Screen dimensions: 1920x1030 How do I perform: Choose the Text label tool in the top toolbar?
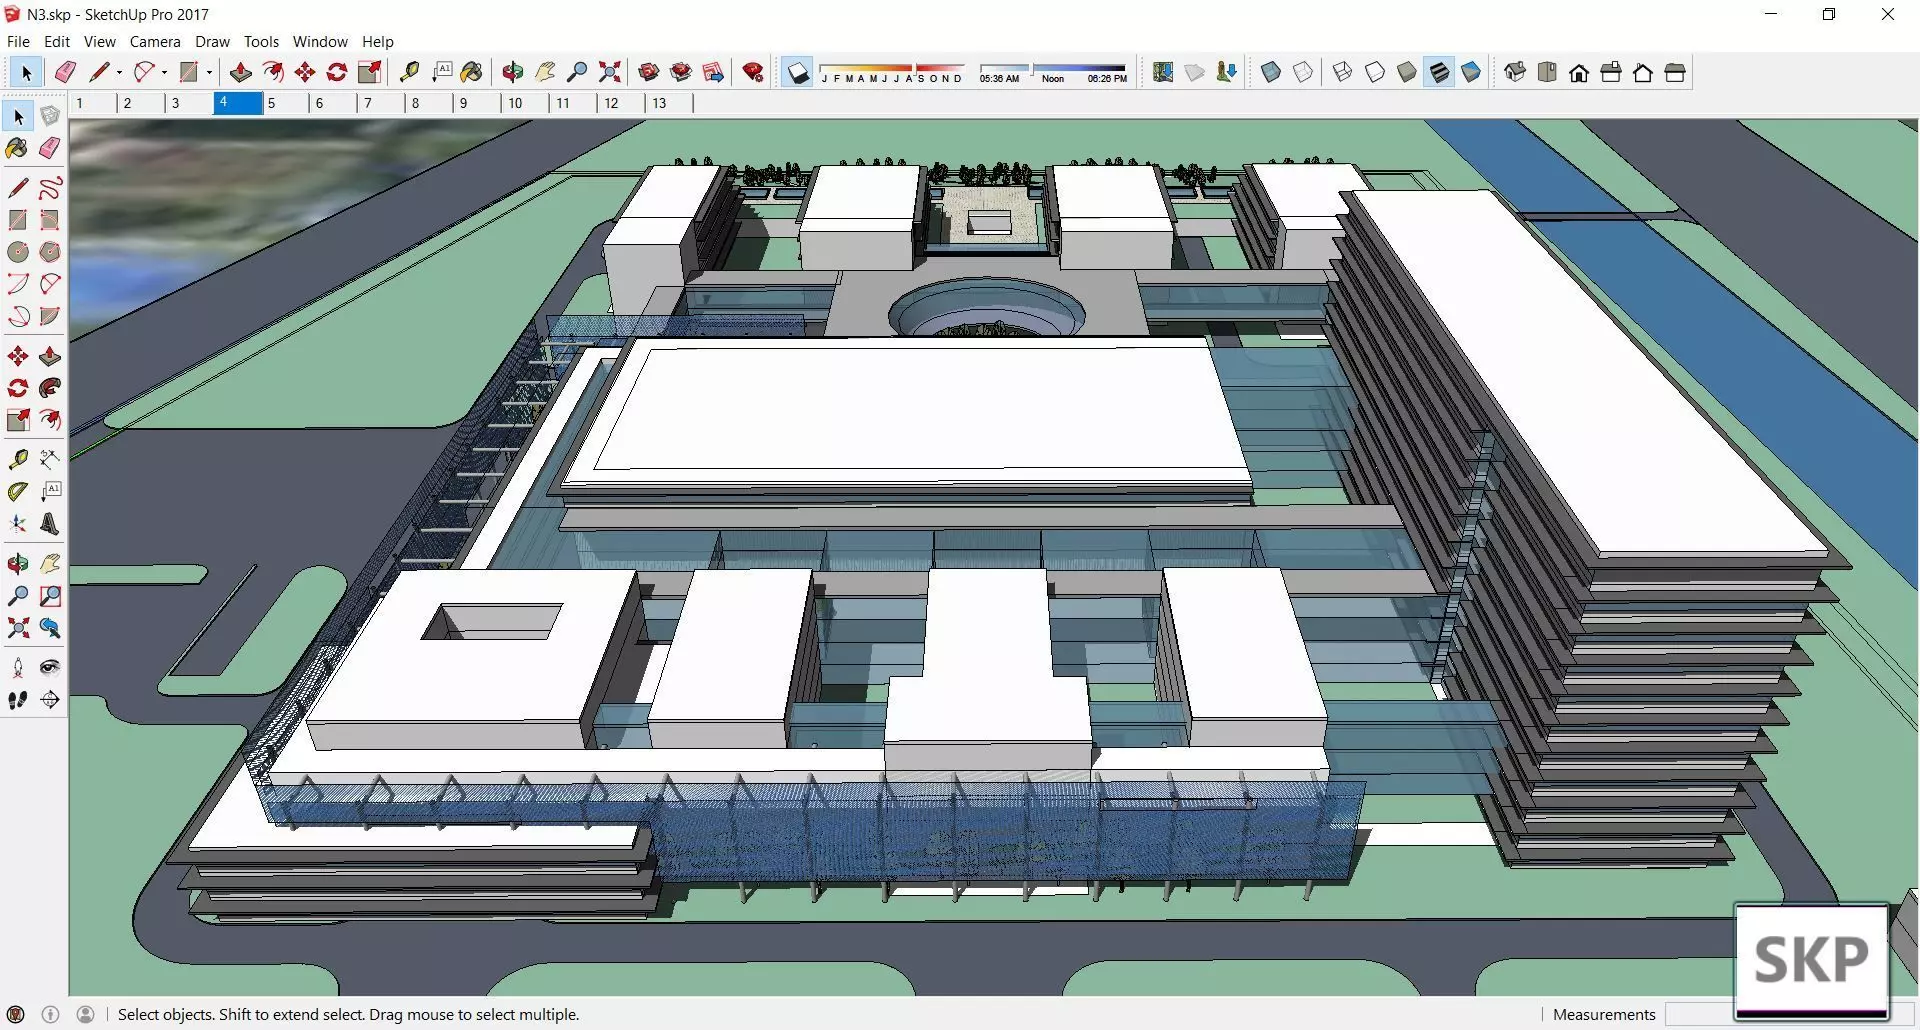pyautogui.click(x=442, y=72)
